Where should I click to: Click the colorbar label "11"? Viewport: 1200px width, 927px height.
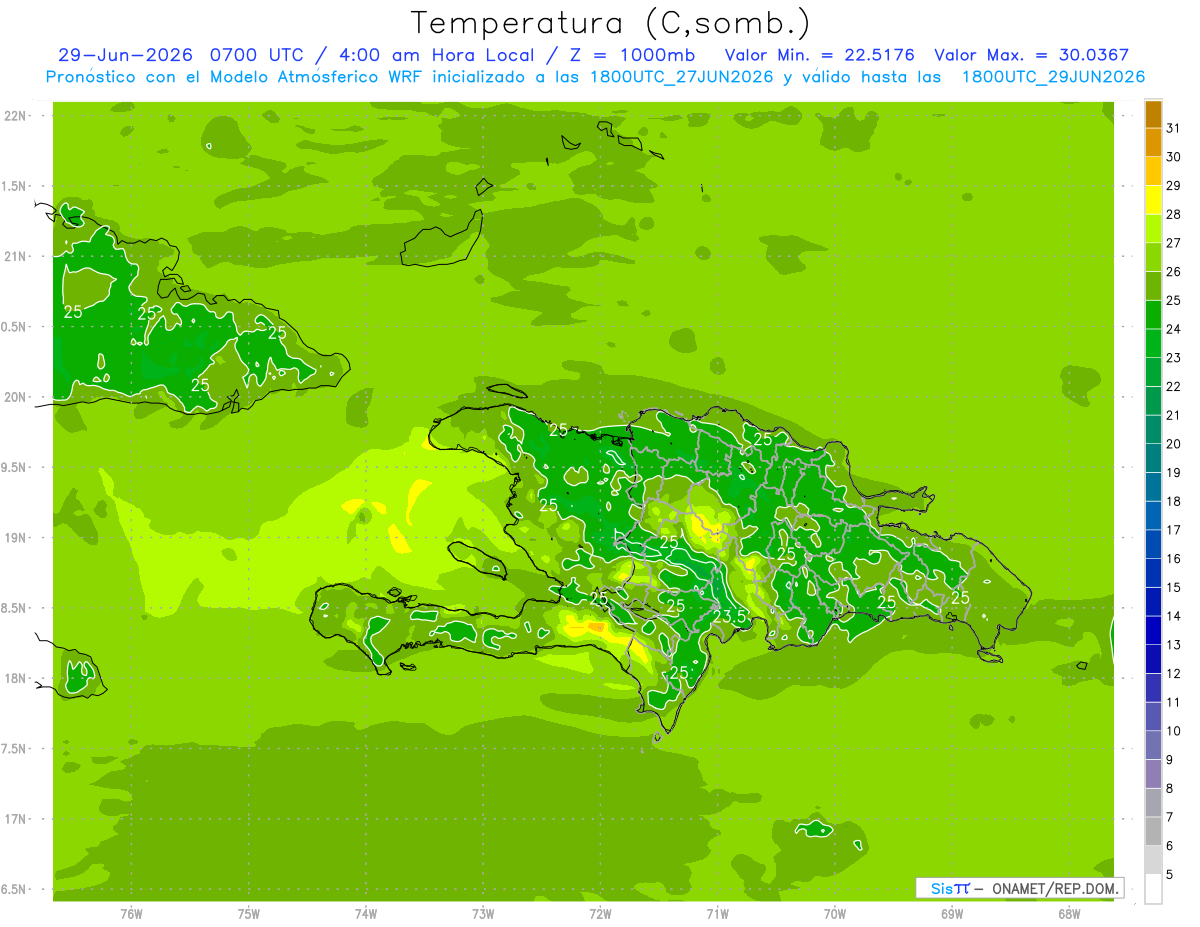click(x=1174, y=702)
